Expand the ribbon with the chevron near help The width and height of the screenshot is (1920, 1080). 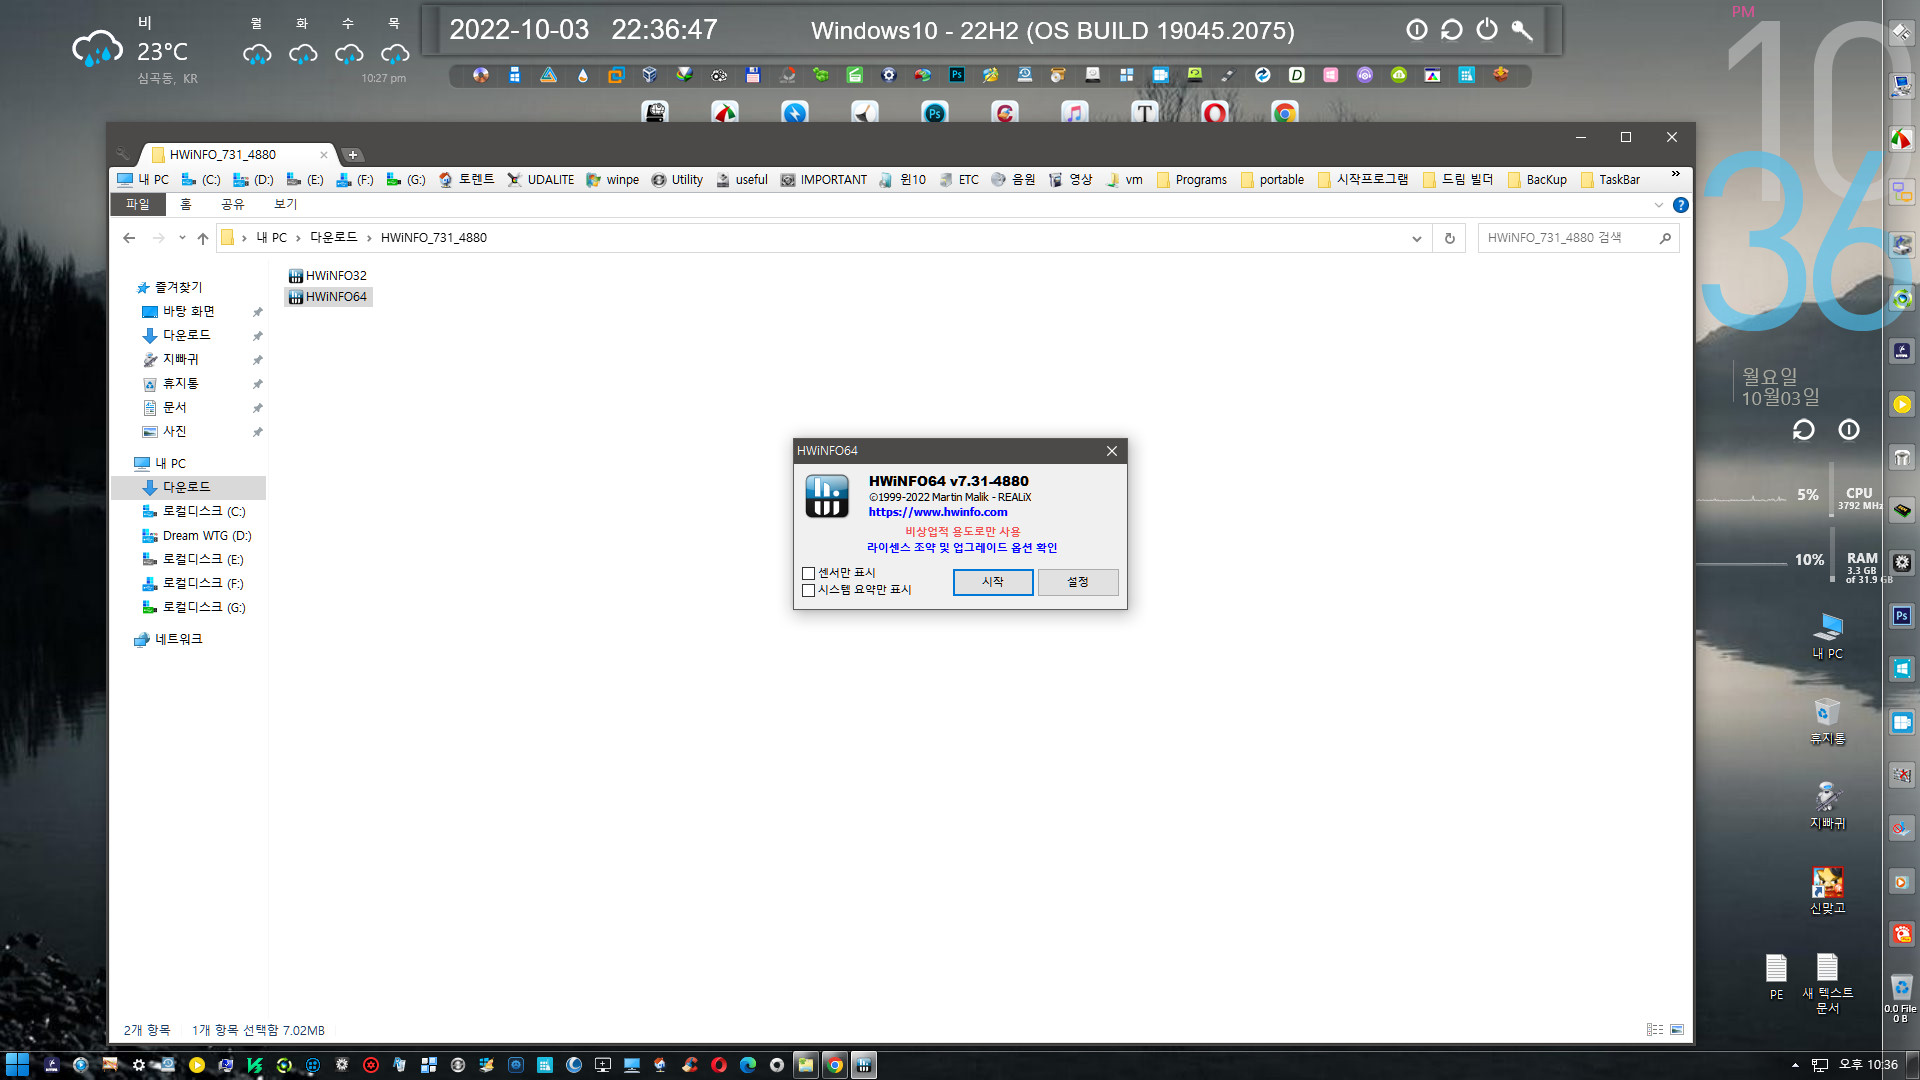(x=1659, y=205)
